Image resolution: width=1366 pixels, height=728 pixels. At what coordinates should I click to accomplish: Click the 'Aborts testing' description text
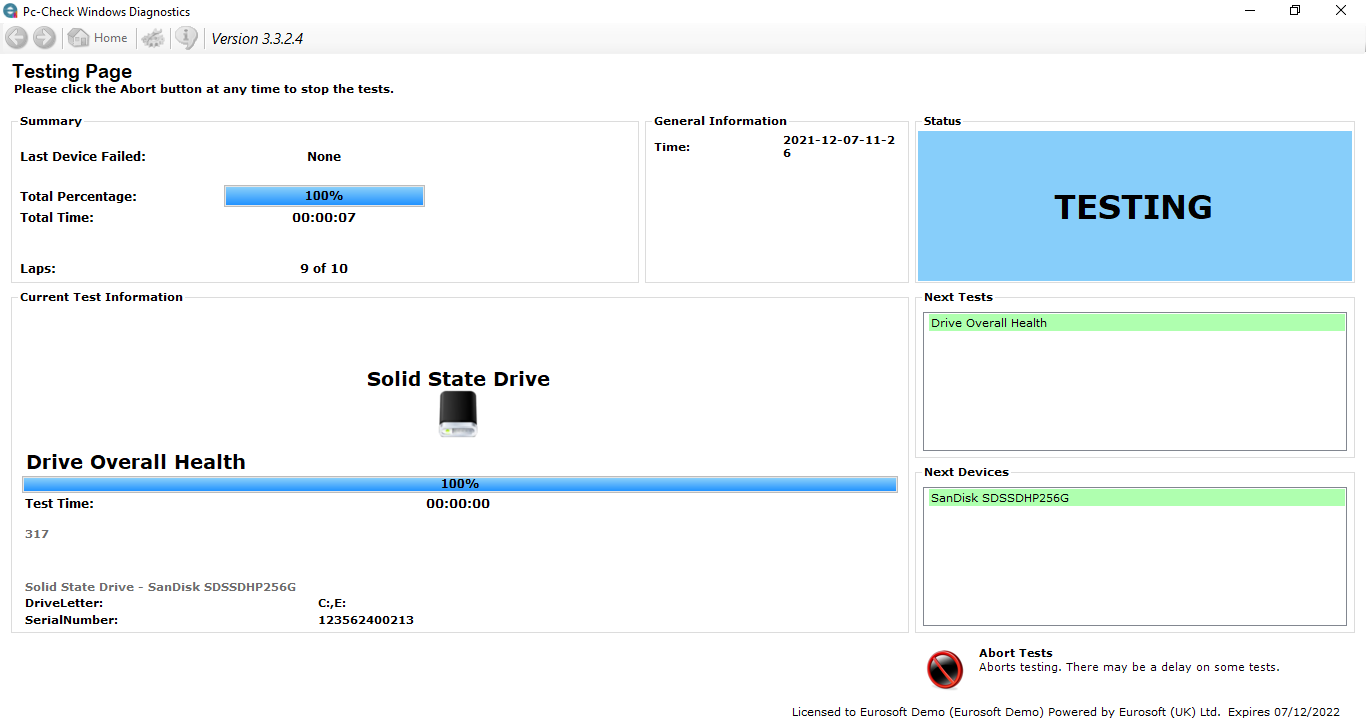(x=1129, y=667)
